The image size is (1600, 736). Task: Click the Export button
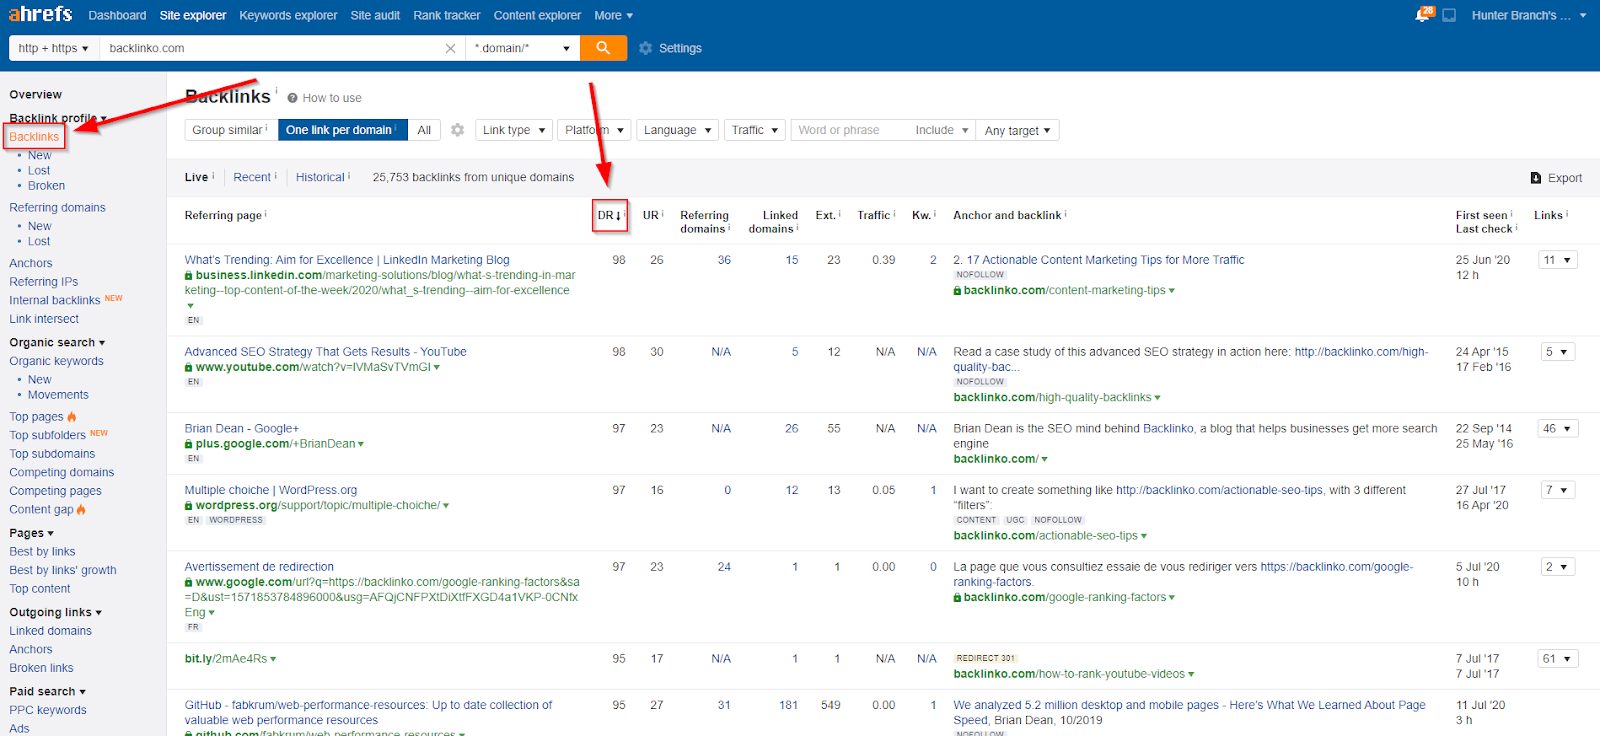click(x=1556, y=178)
